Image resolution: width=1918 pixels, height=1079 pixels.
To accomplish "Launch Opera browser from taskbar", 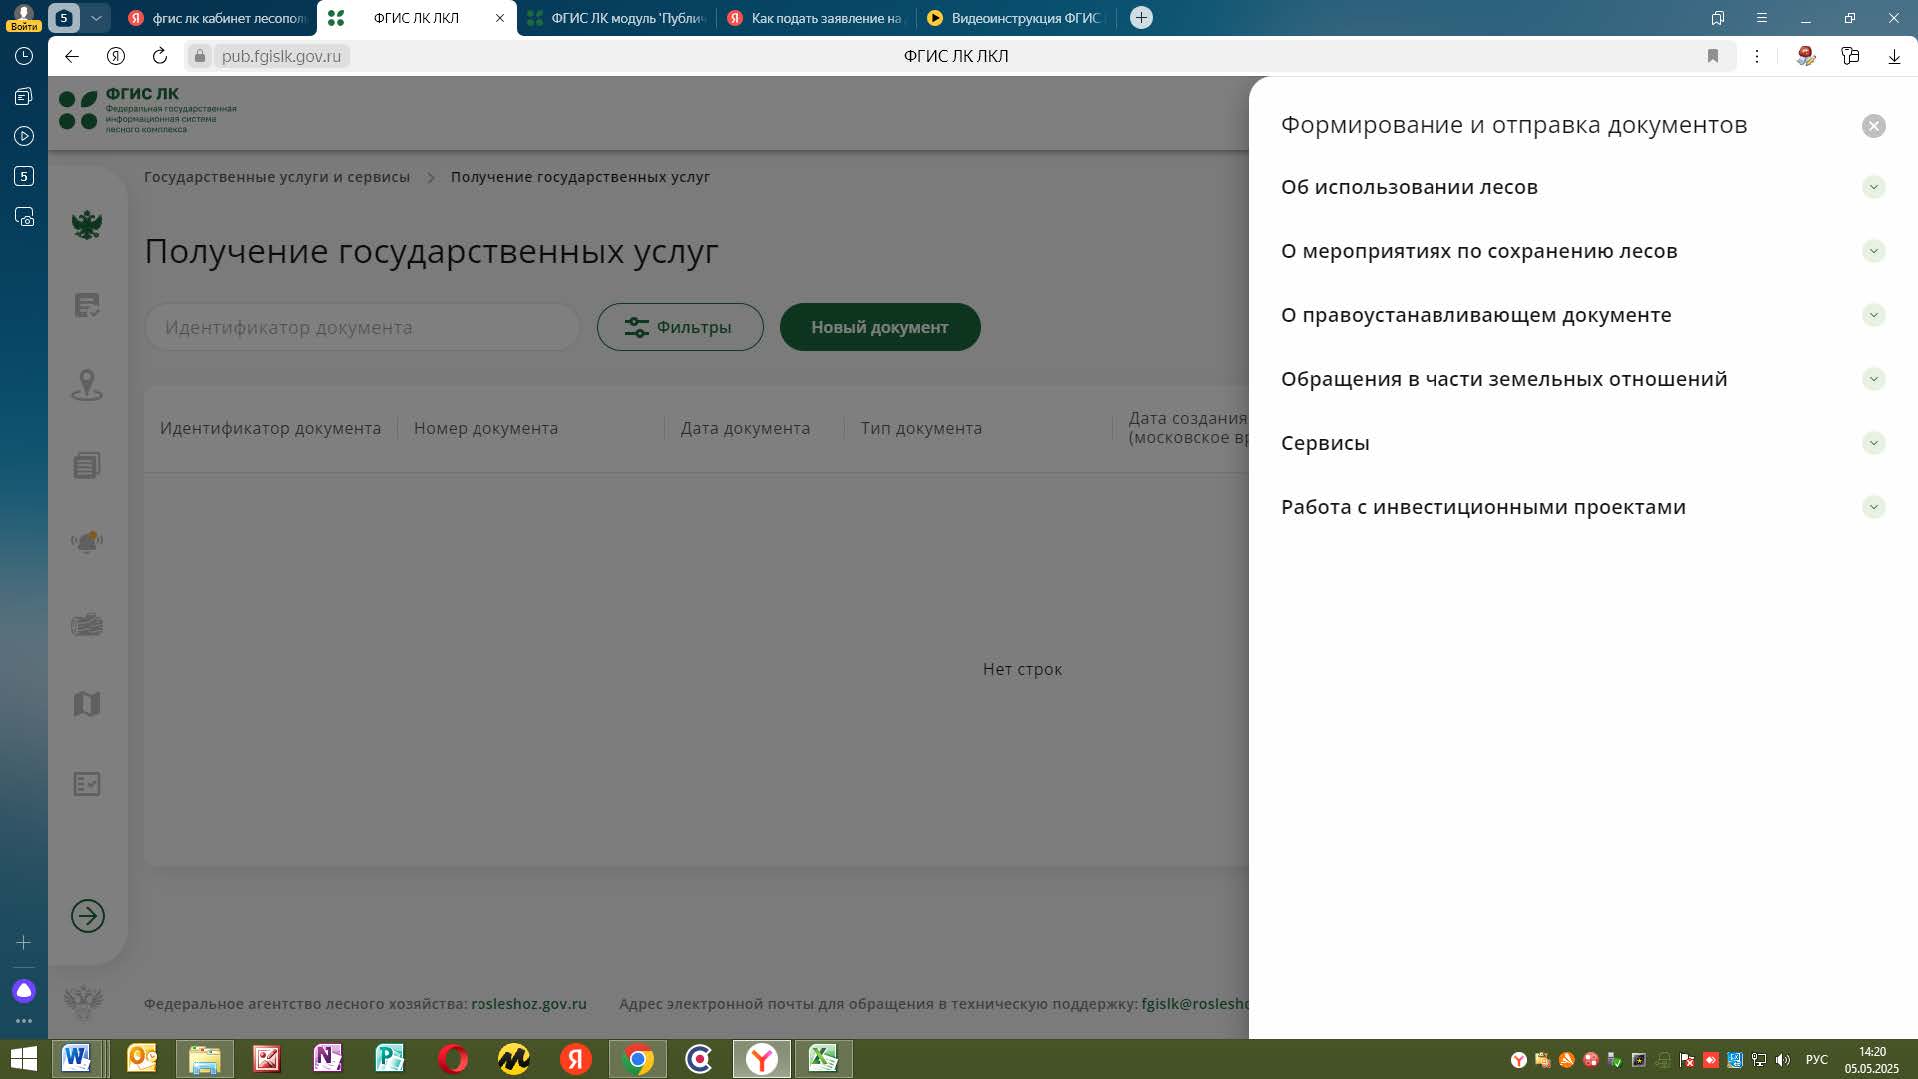I will pyautogui.click(x=452, y=1059).
